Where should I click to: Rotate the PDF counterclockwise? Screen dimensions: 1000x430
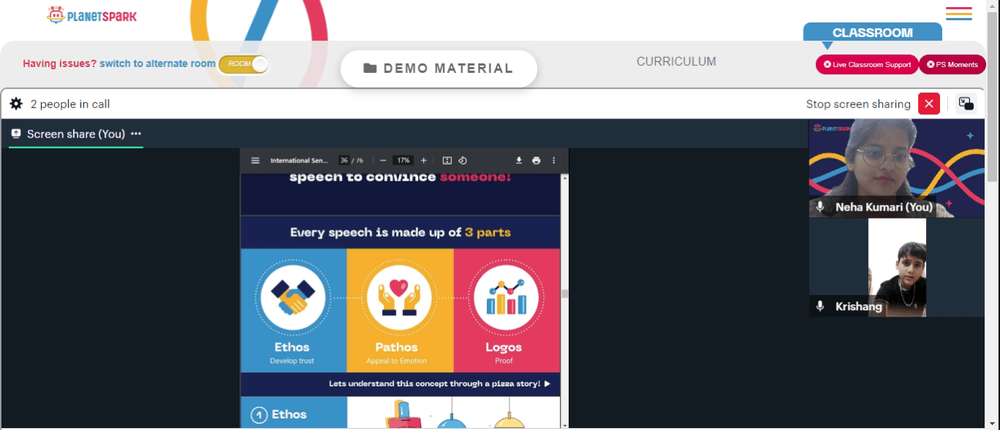click(463, 161)
